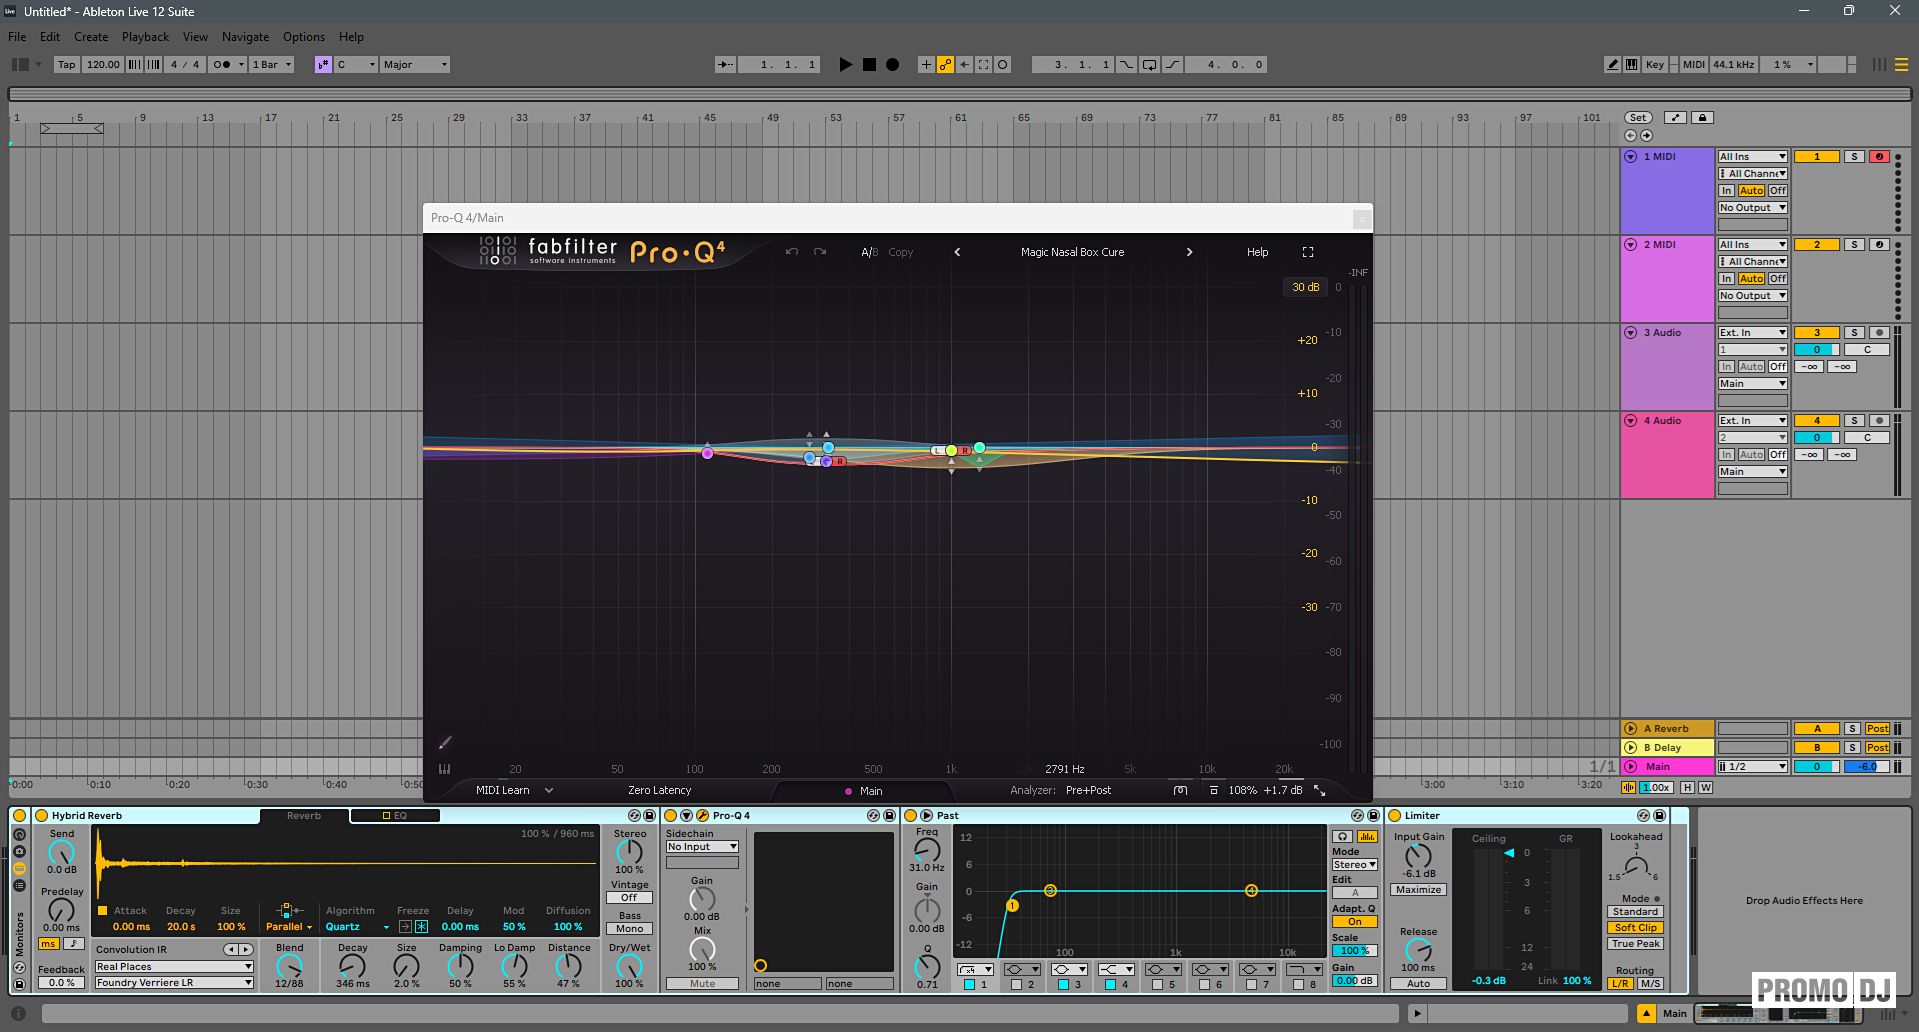The width and height of the screenshot is (1919, 1032).
Task: Click Copy in the Pro-Q 4 header
Action: pyautogui.click(x=901, y=252)
